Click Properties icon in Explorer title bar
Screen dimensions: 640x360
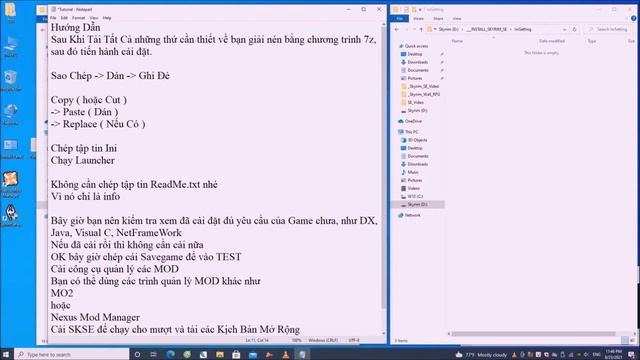click(x=407, y=9)
